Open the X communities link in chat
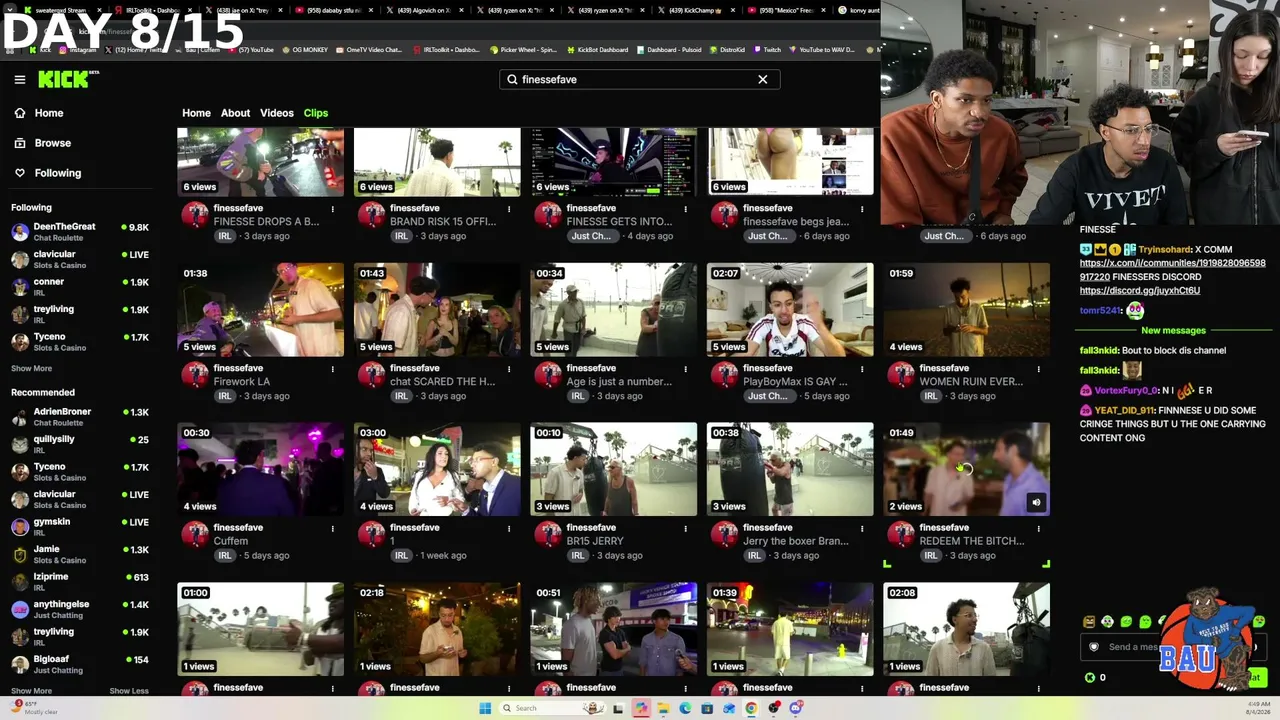Image resolution: width=1280 pixels, height=720 pixels. click(x=1173, y=270)
